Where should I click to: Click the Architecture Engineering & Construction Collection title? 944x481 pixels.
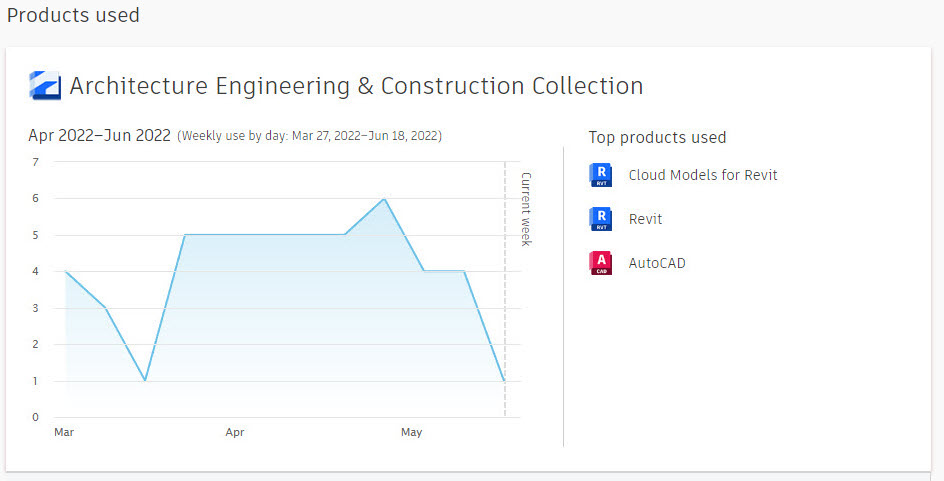356,86
